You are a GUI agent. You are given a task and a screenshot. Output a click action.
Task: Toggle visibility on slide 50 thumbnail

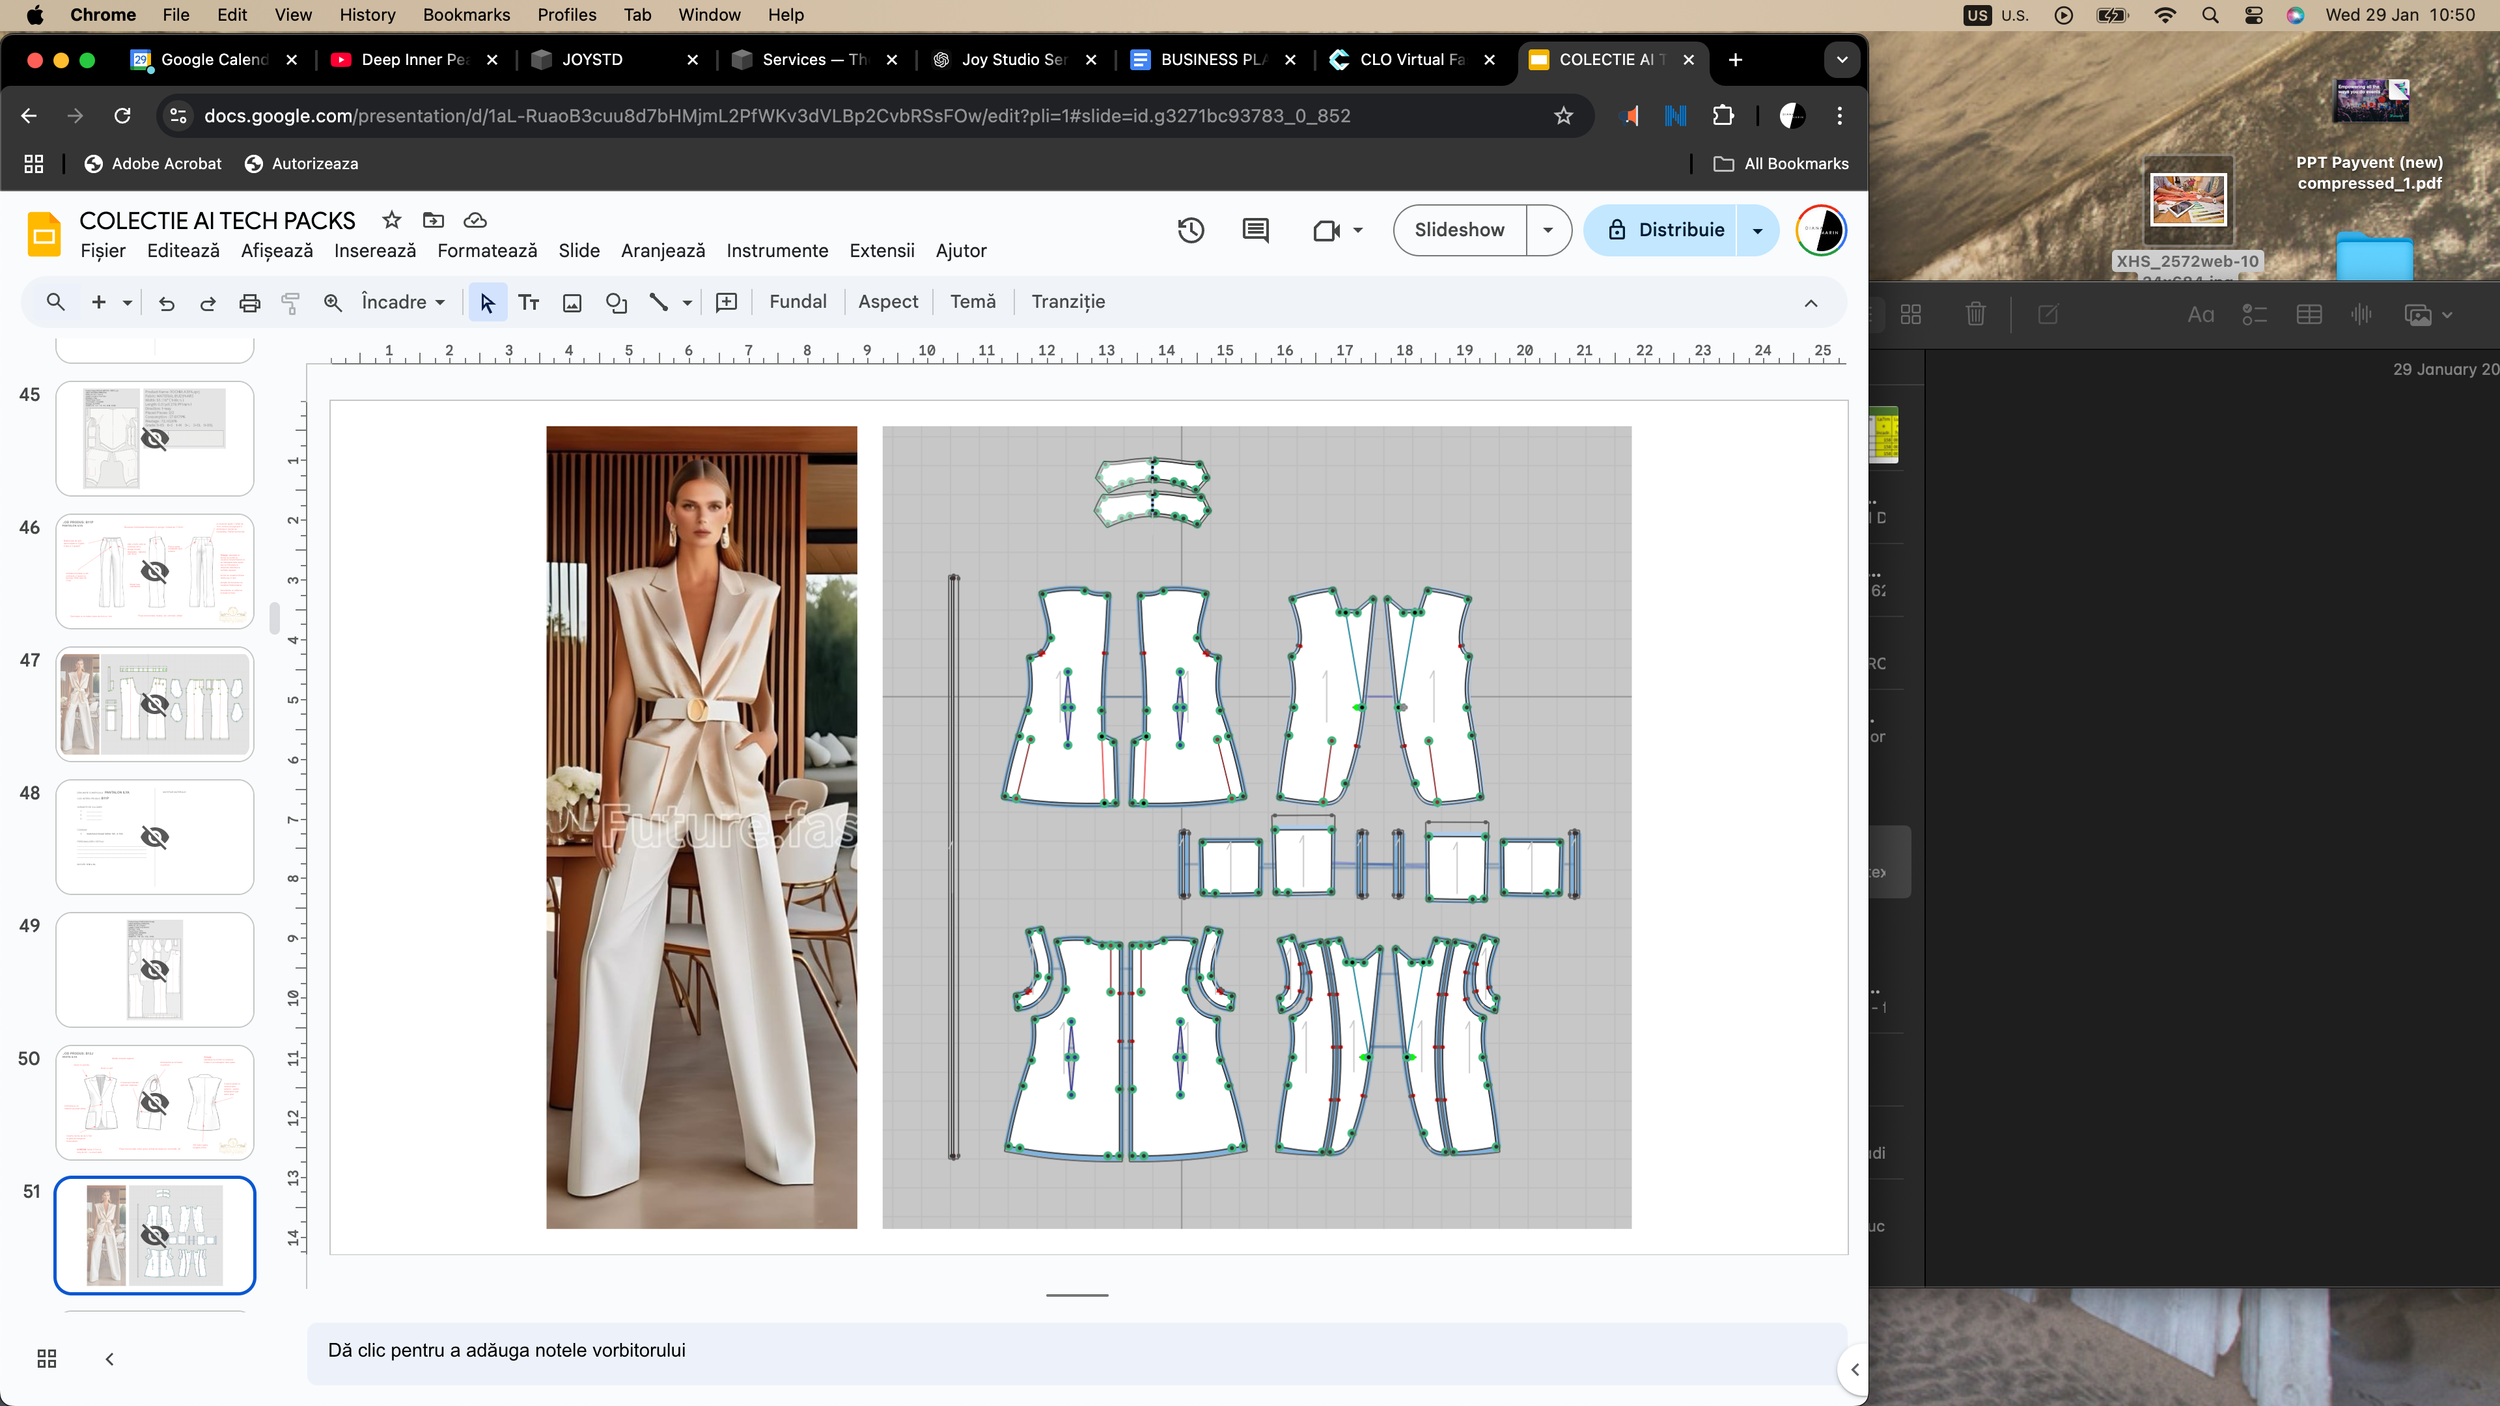(x=154, y=1102)
